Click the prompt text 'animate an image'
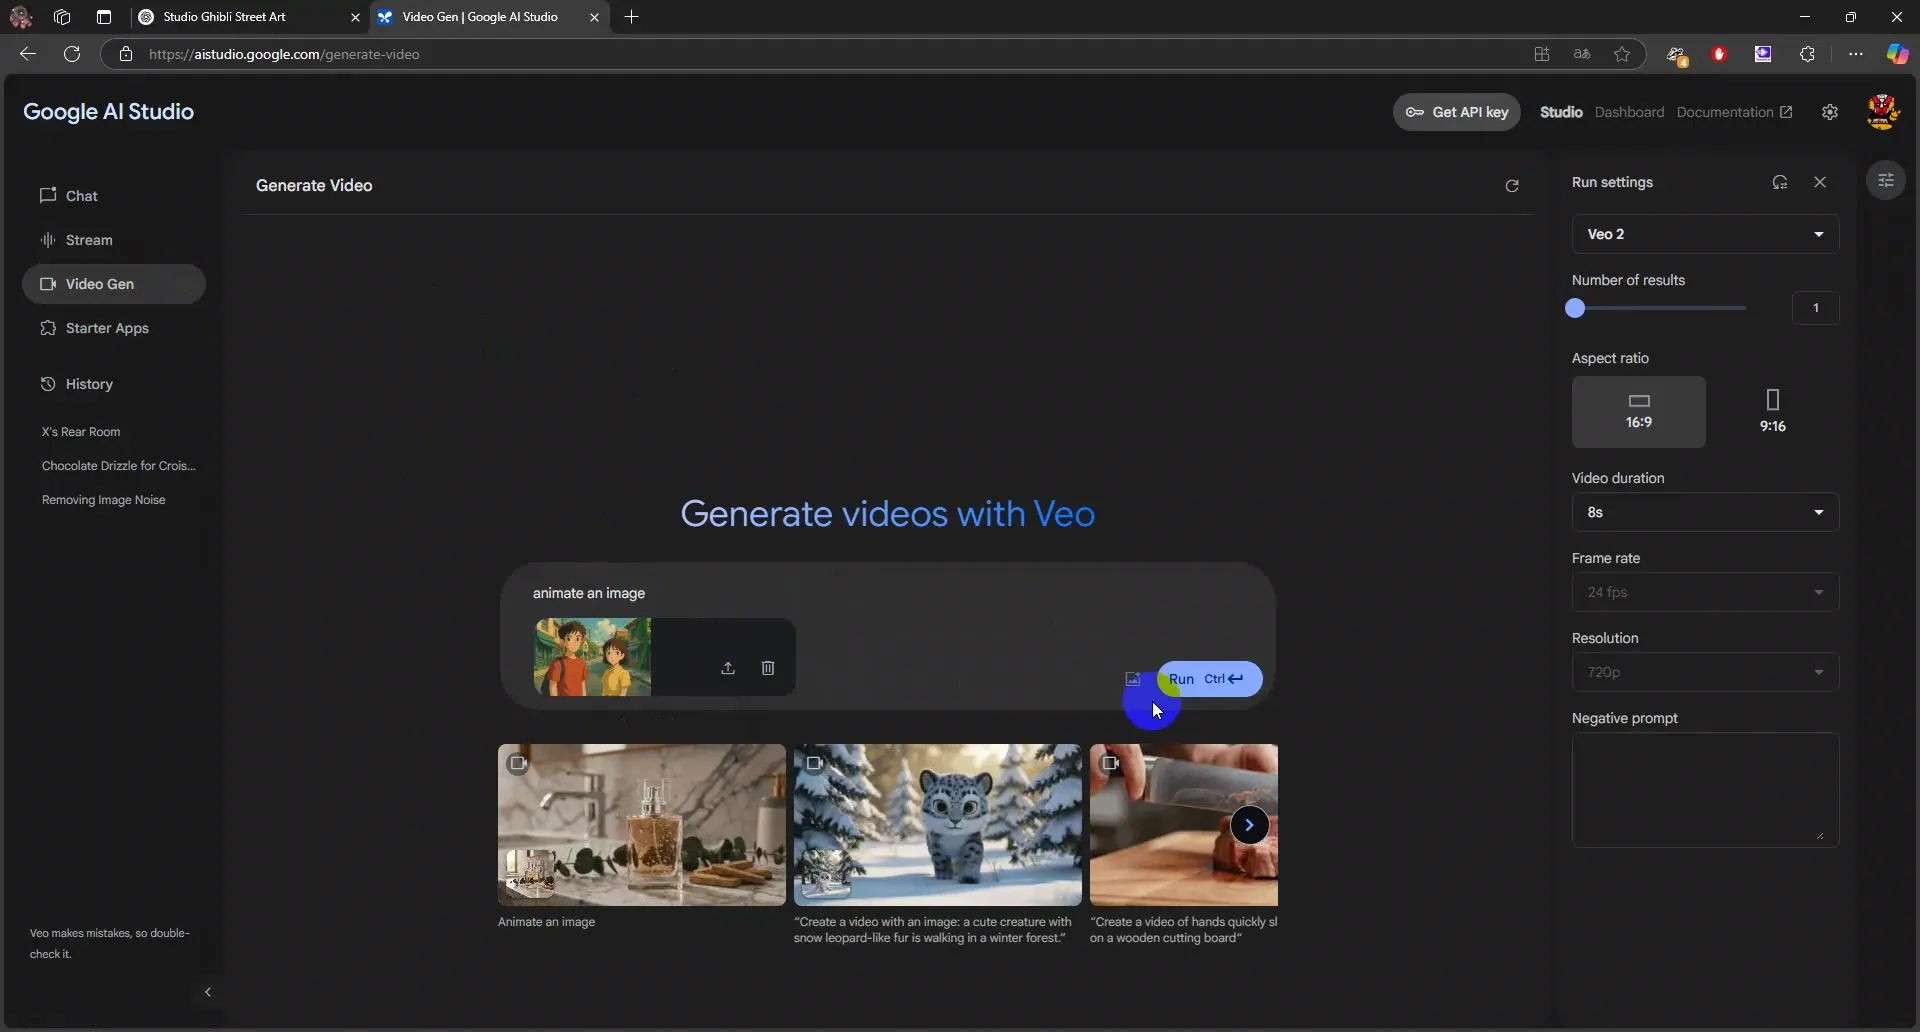This screenshot has width=1920, height=1032. [x=589, y=593]
